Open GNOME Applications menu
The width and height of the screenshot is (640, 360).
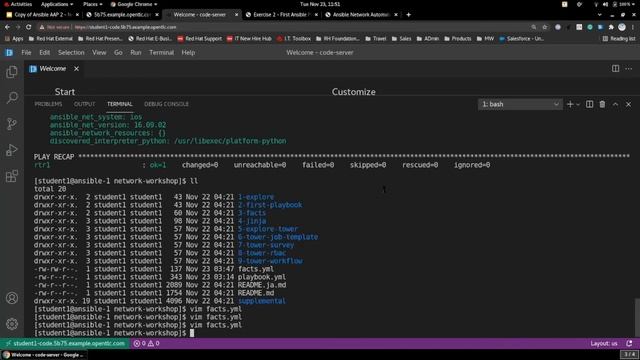pos(57,4)
